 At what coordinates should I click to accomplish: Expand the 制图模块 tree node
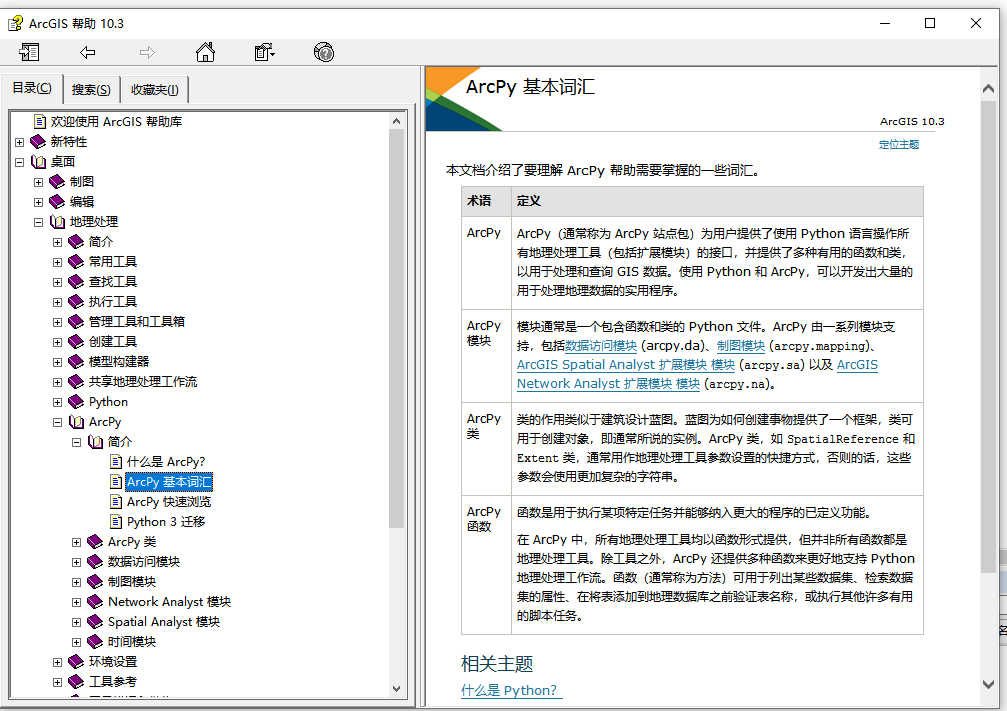coord(76,582)
